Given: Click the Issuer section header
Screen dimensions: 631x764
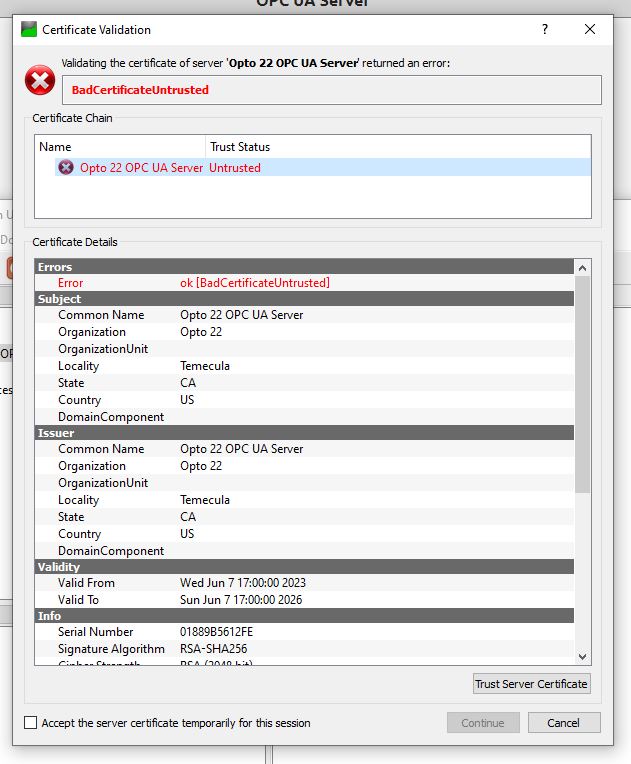Looking at the screenshot, I should click(304, 433).
